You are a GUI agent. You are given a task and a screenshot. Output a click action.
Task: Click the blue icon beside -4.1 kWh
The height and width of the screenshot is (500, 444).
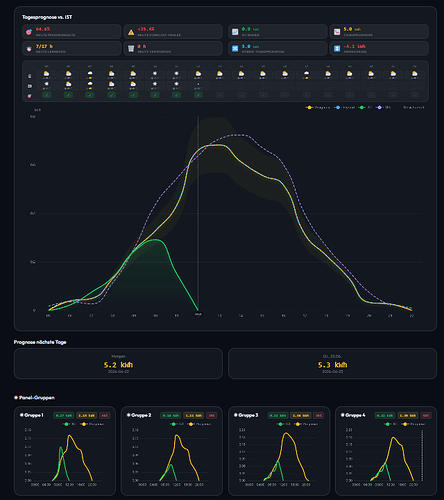point(337,49)
